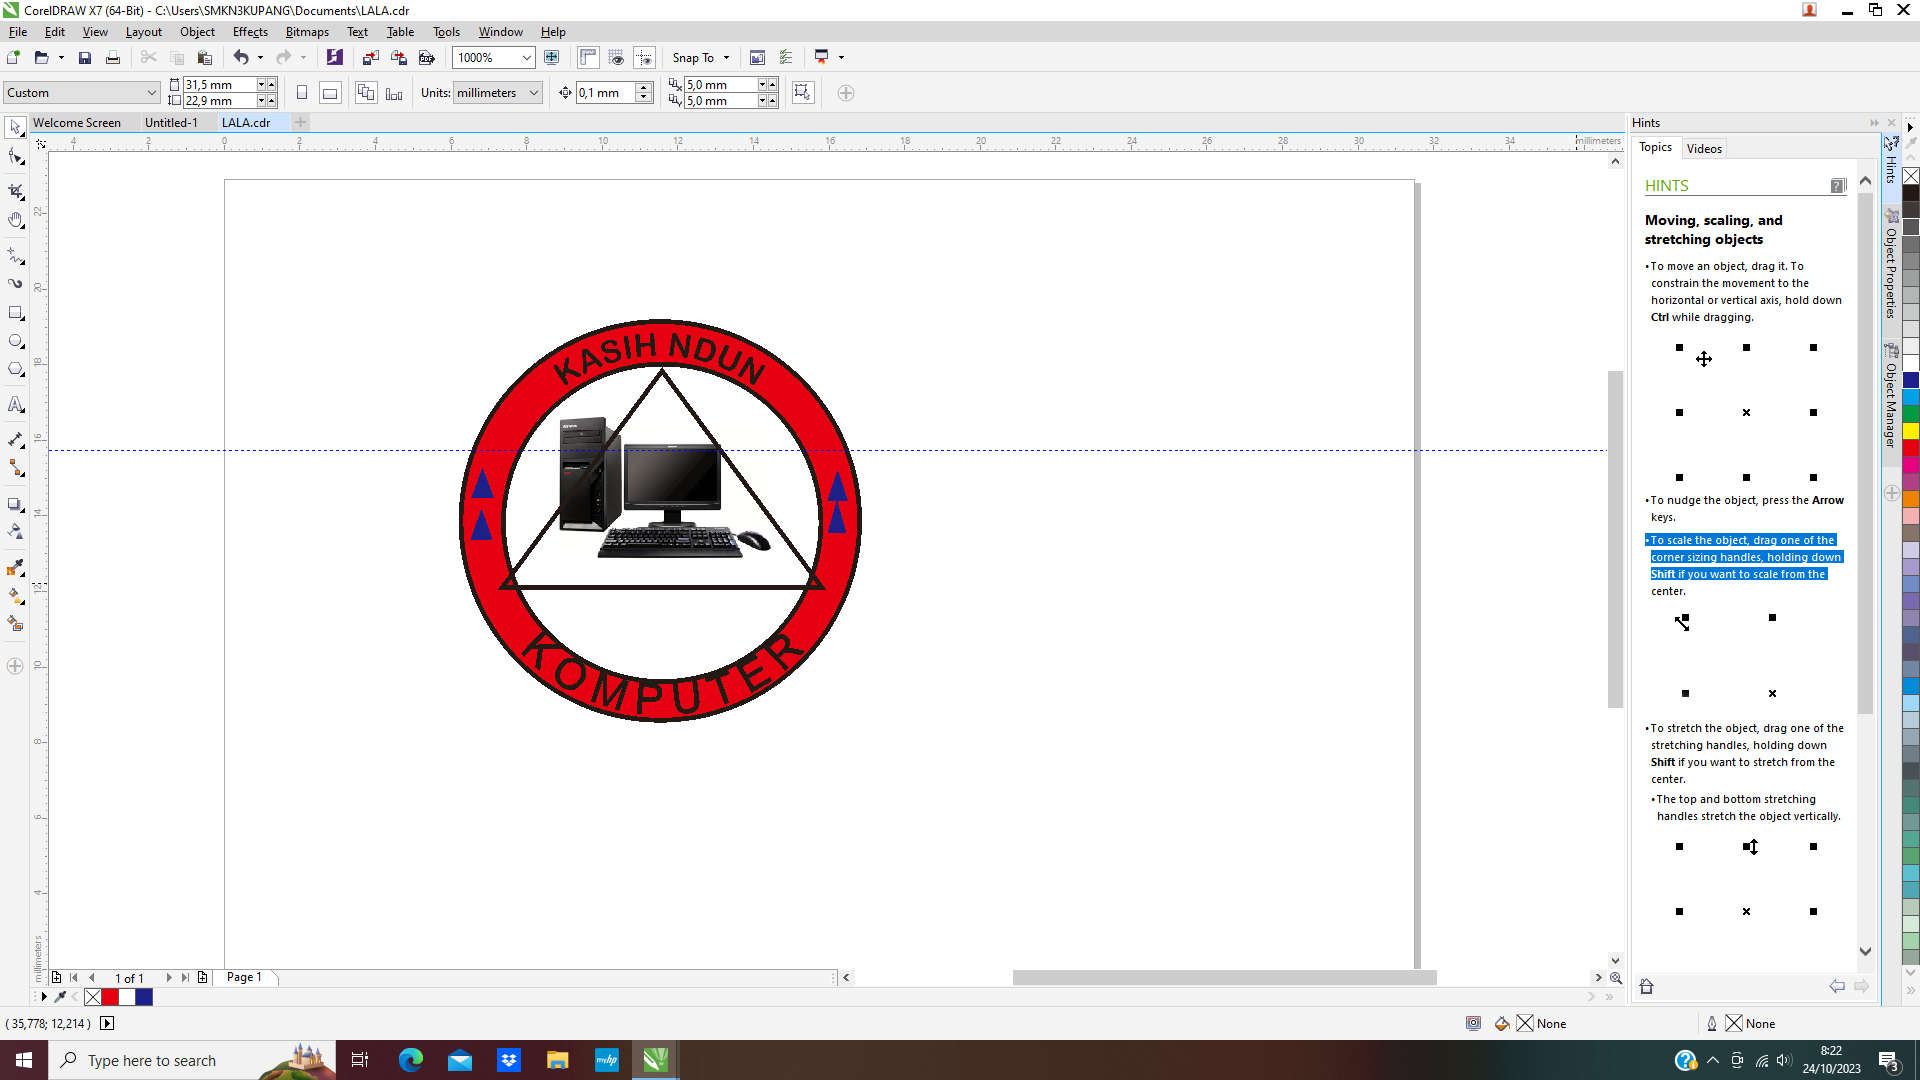
Task: Open the File menu
Action: click(18, 32)
